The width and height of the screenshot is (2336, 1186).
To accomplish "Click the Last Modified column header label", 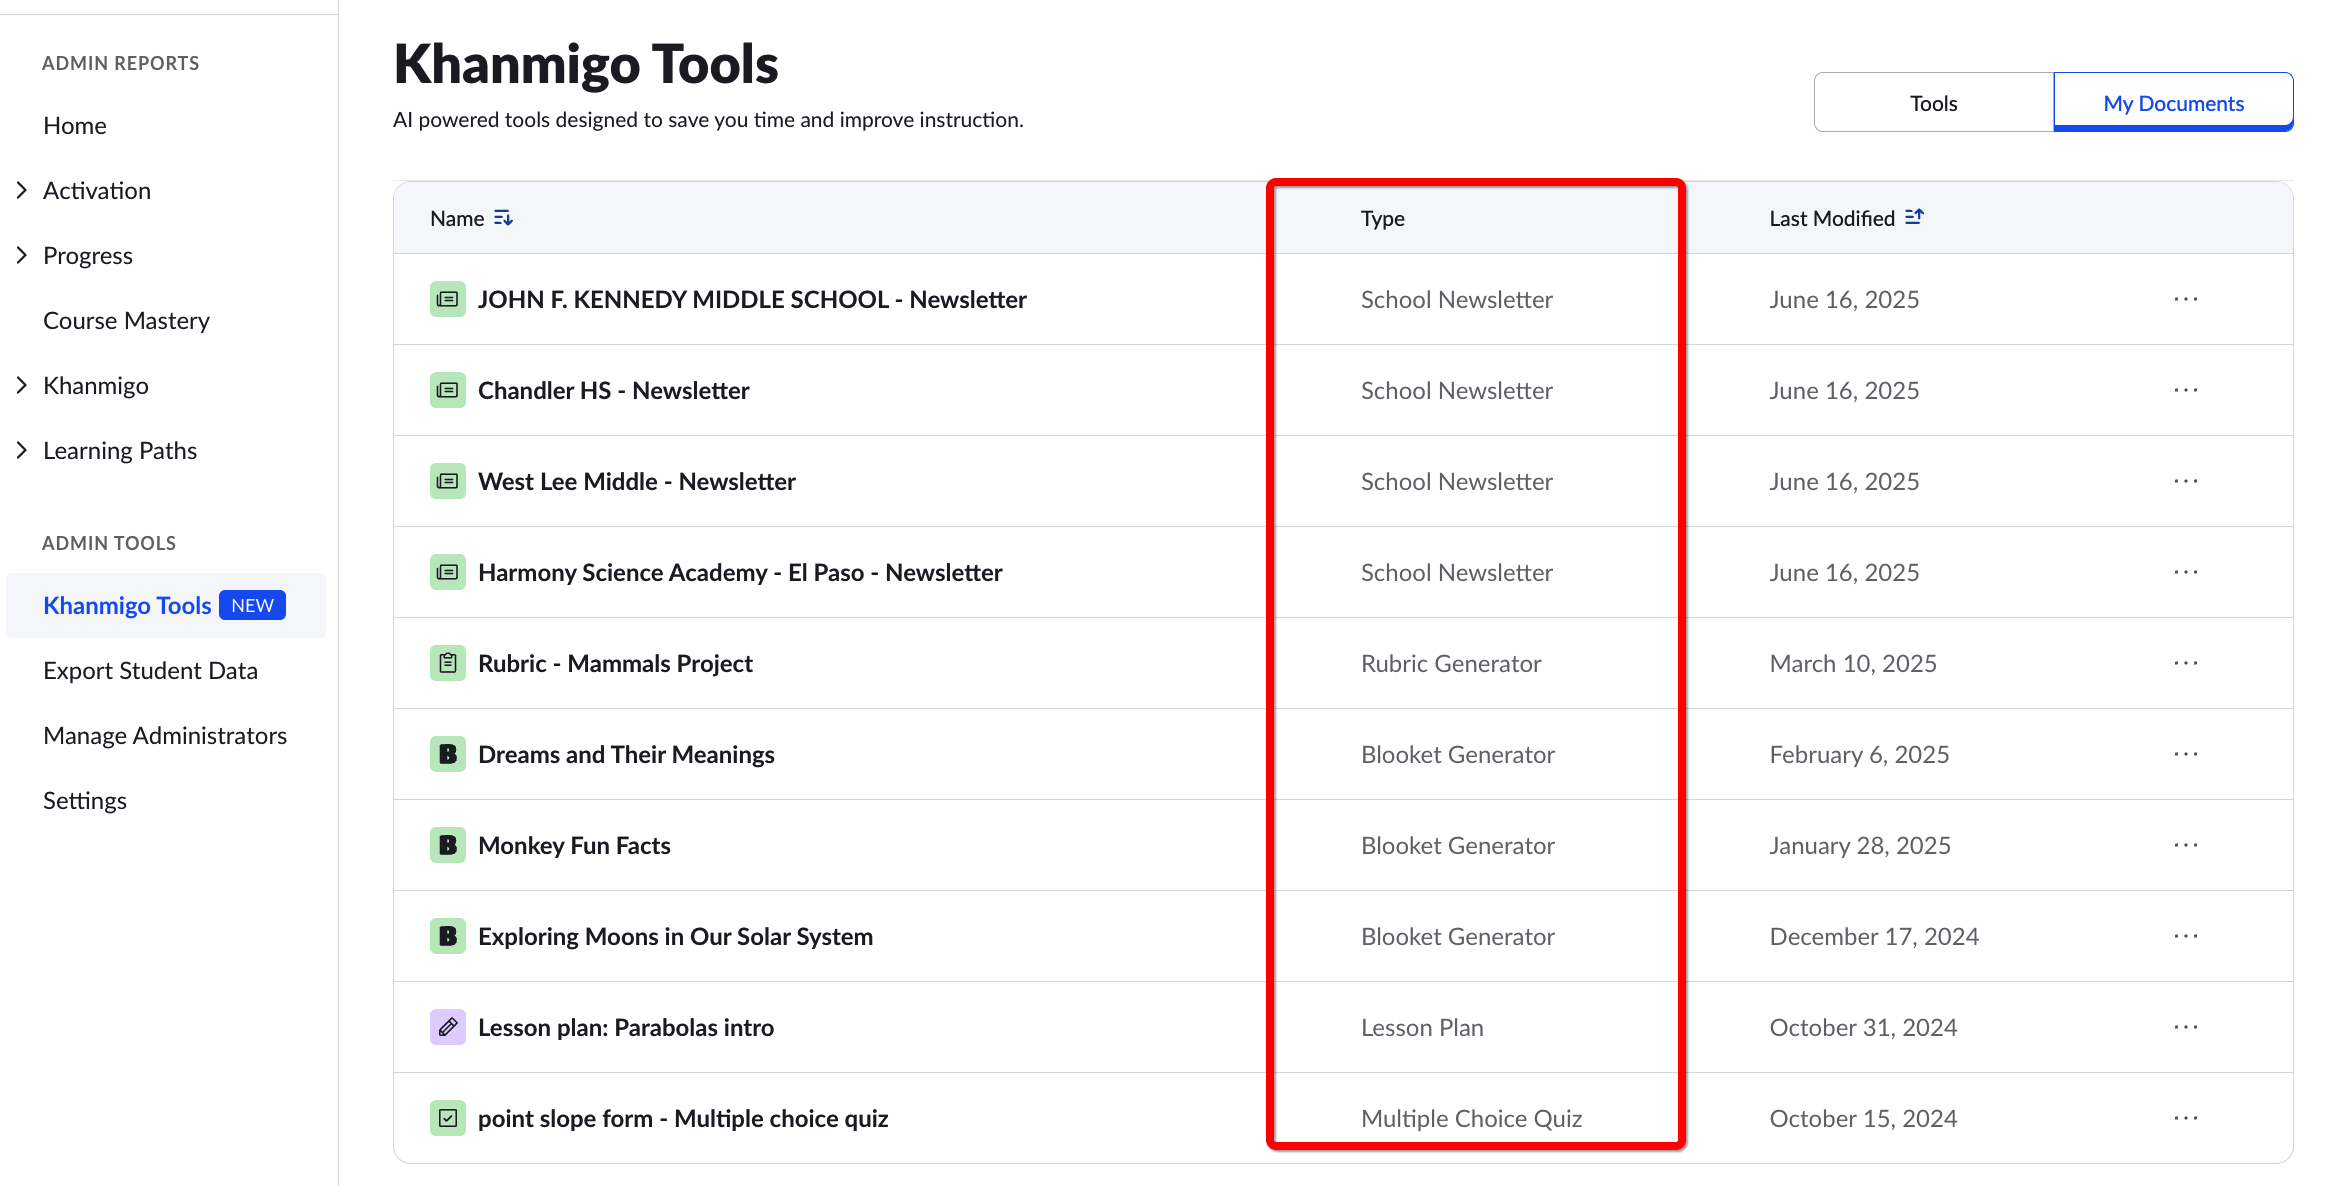I will 1832,218.
